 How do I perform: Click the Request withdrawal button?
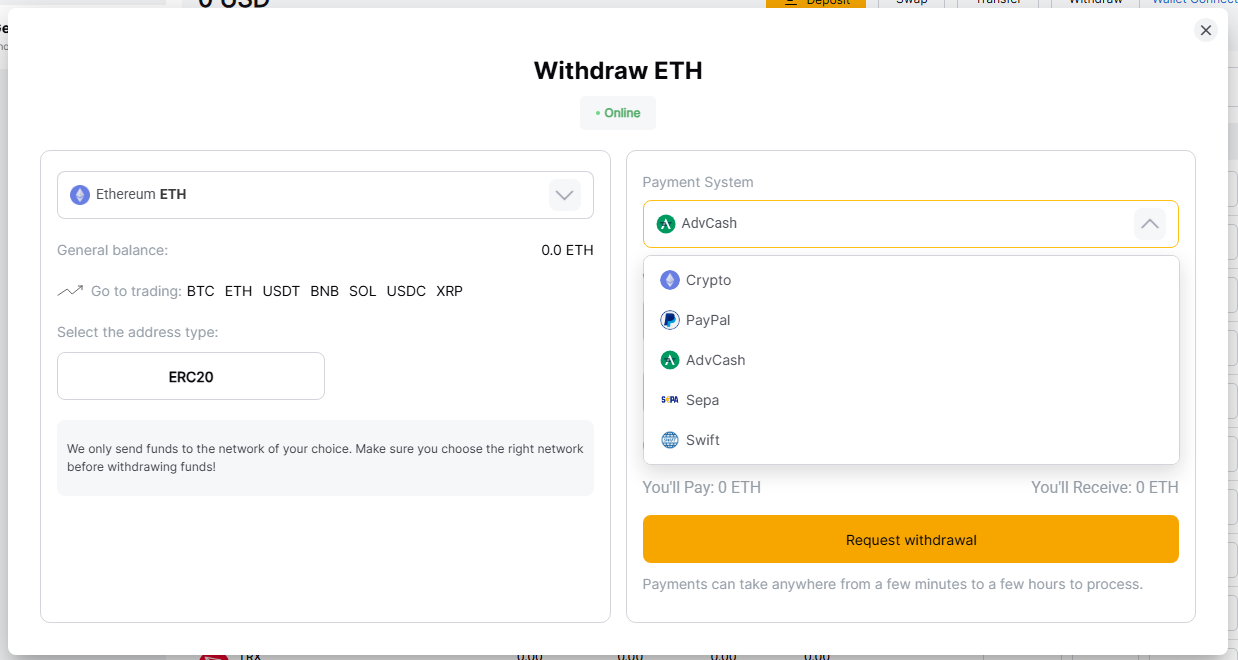tap(911, 540)
